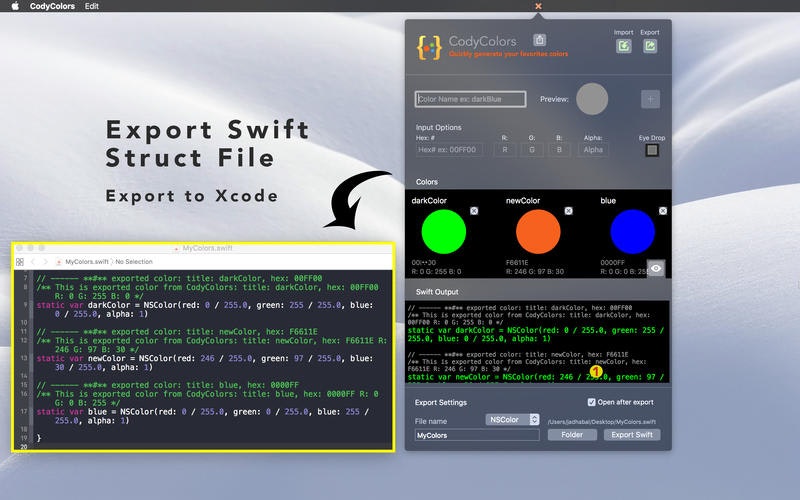Click the orange CodyColors menu bar icon

pos(538,6)
